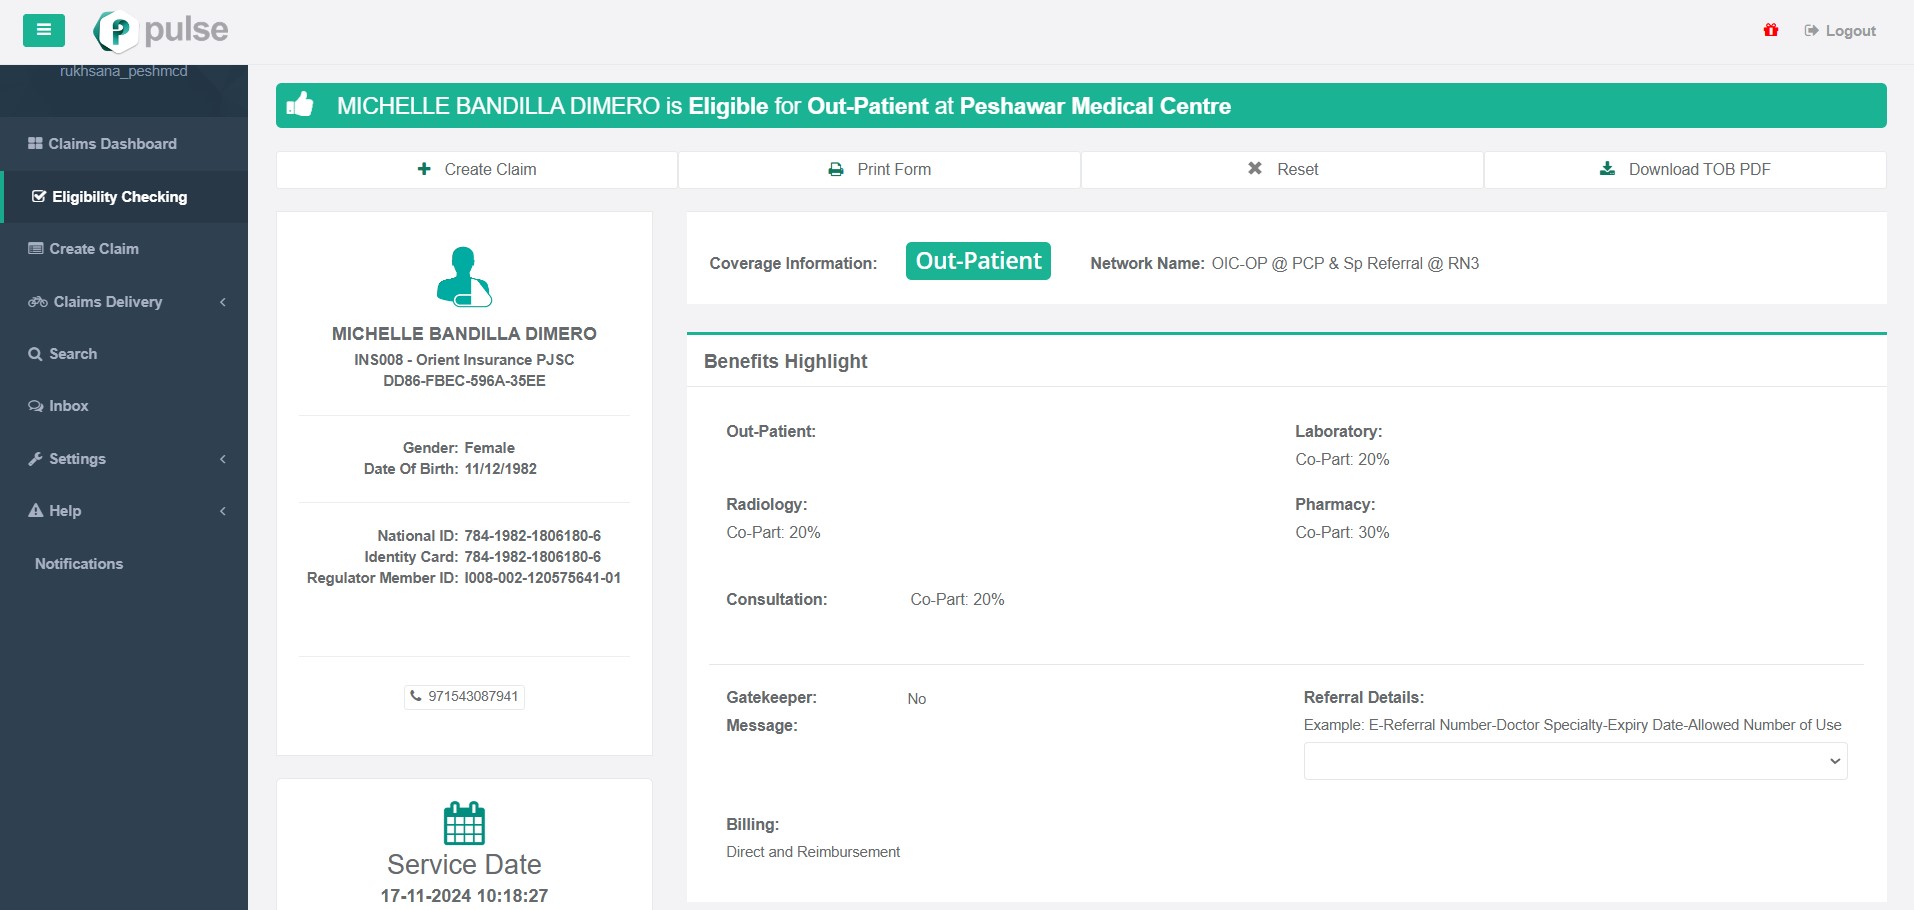Screen dimensions: 1914x910
Task: Select Eligibility Checking in sidebar
Action: tap(119, 197)
